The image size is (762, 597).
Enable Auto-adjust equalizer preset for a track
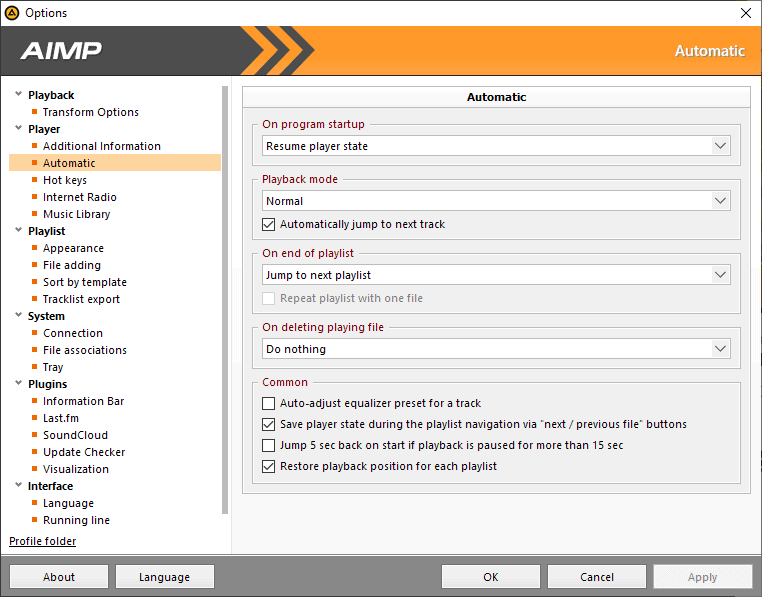(268, 403)
